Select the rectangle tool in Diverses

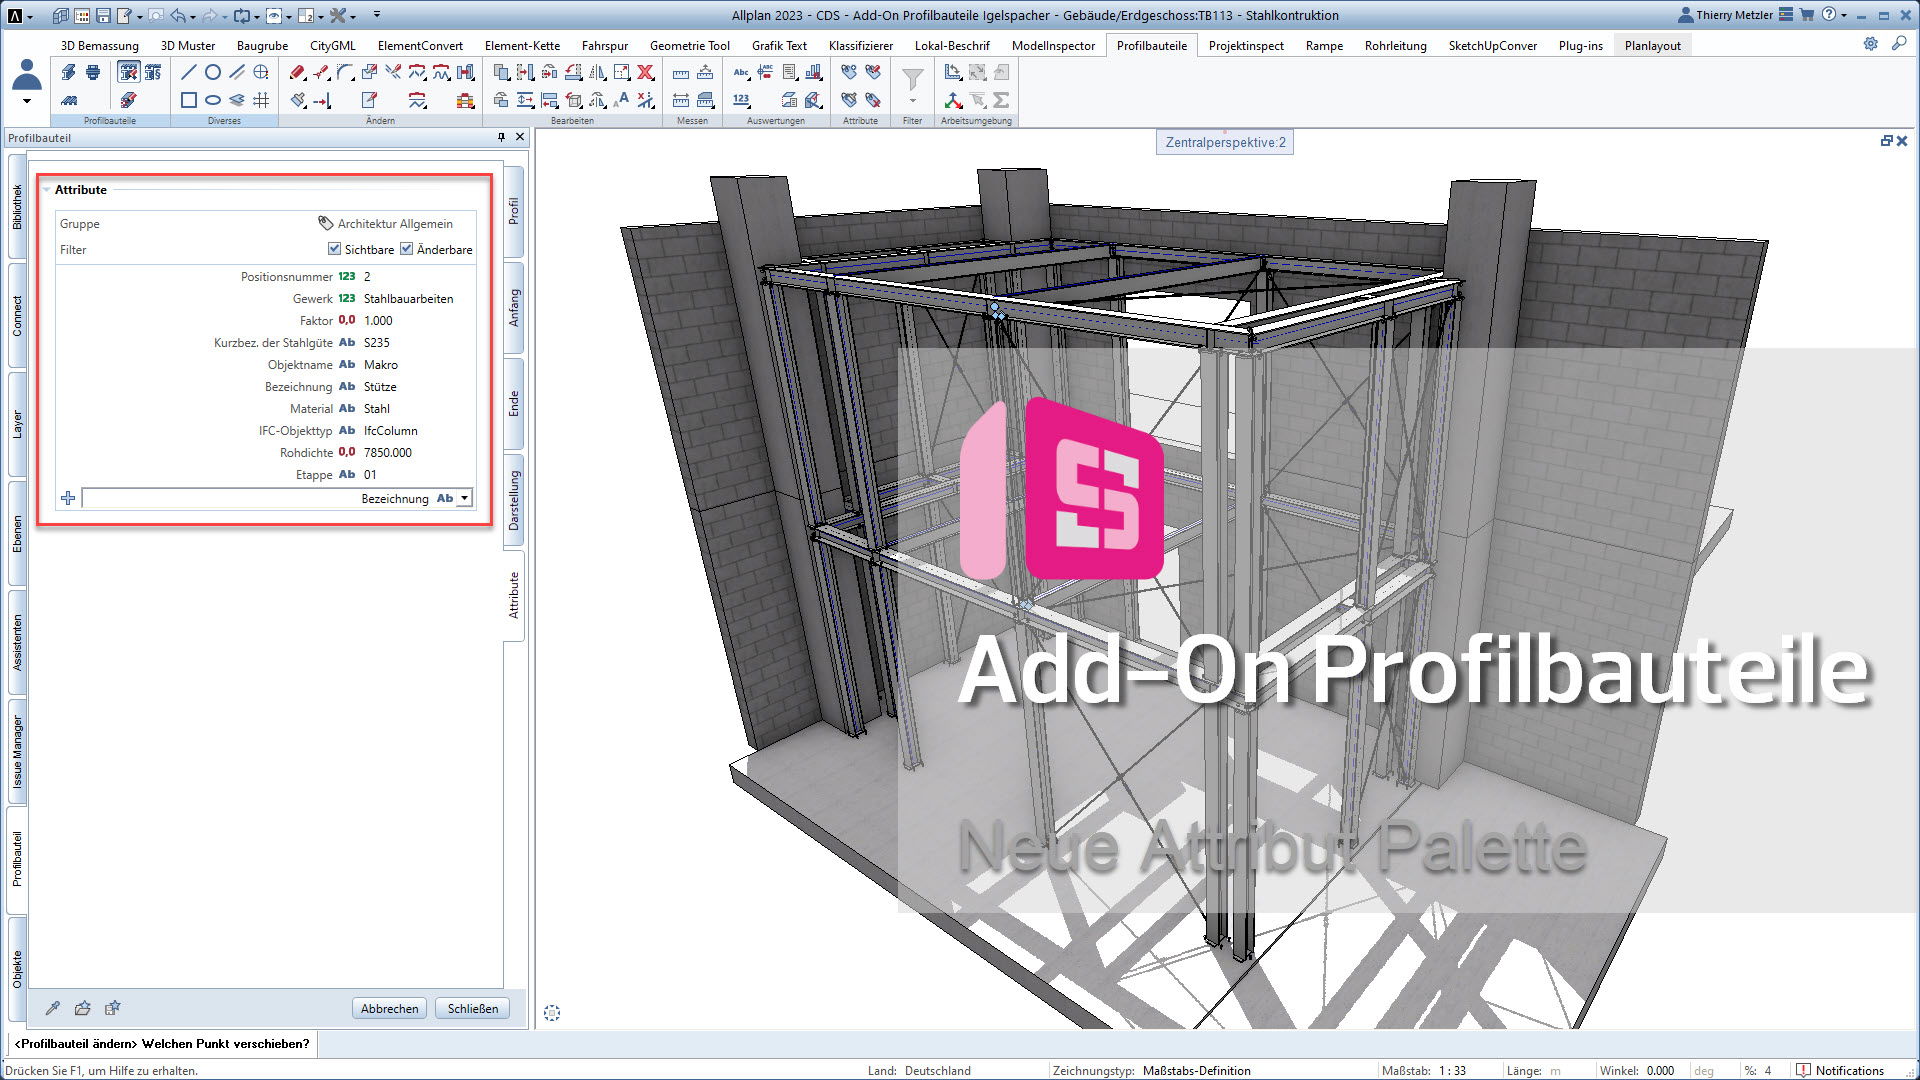pos(188,100)
